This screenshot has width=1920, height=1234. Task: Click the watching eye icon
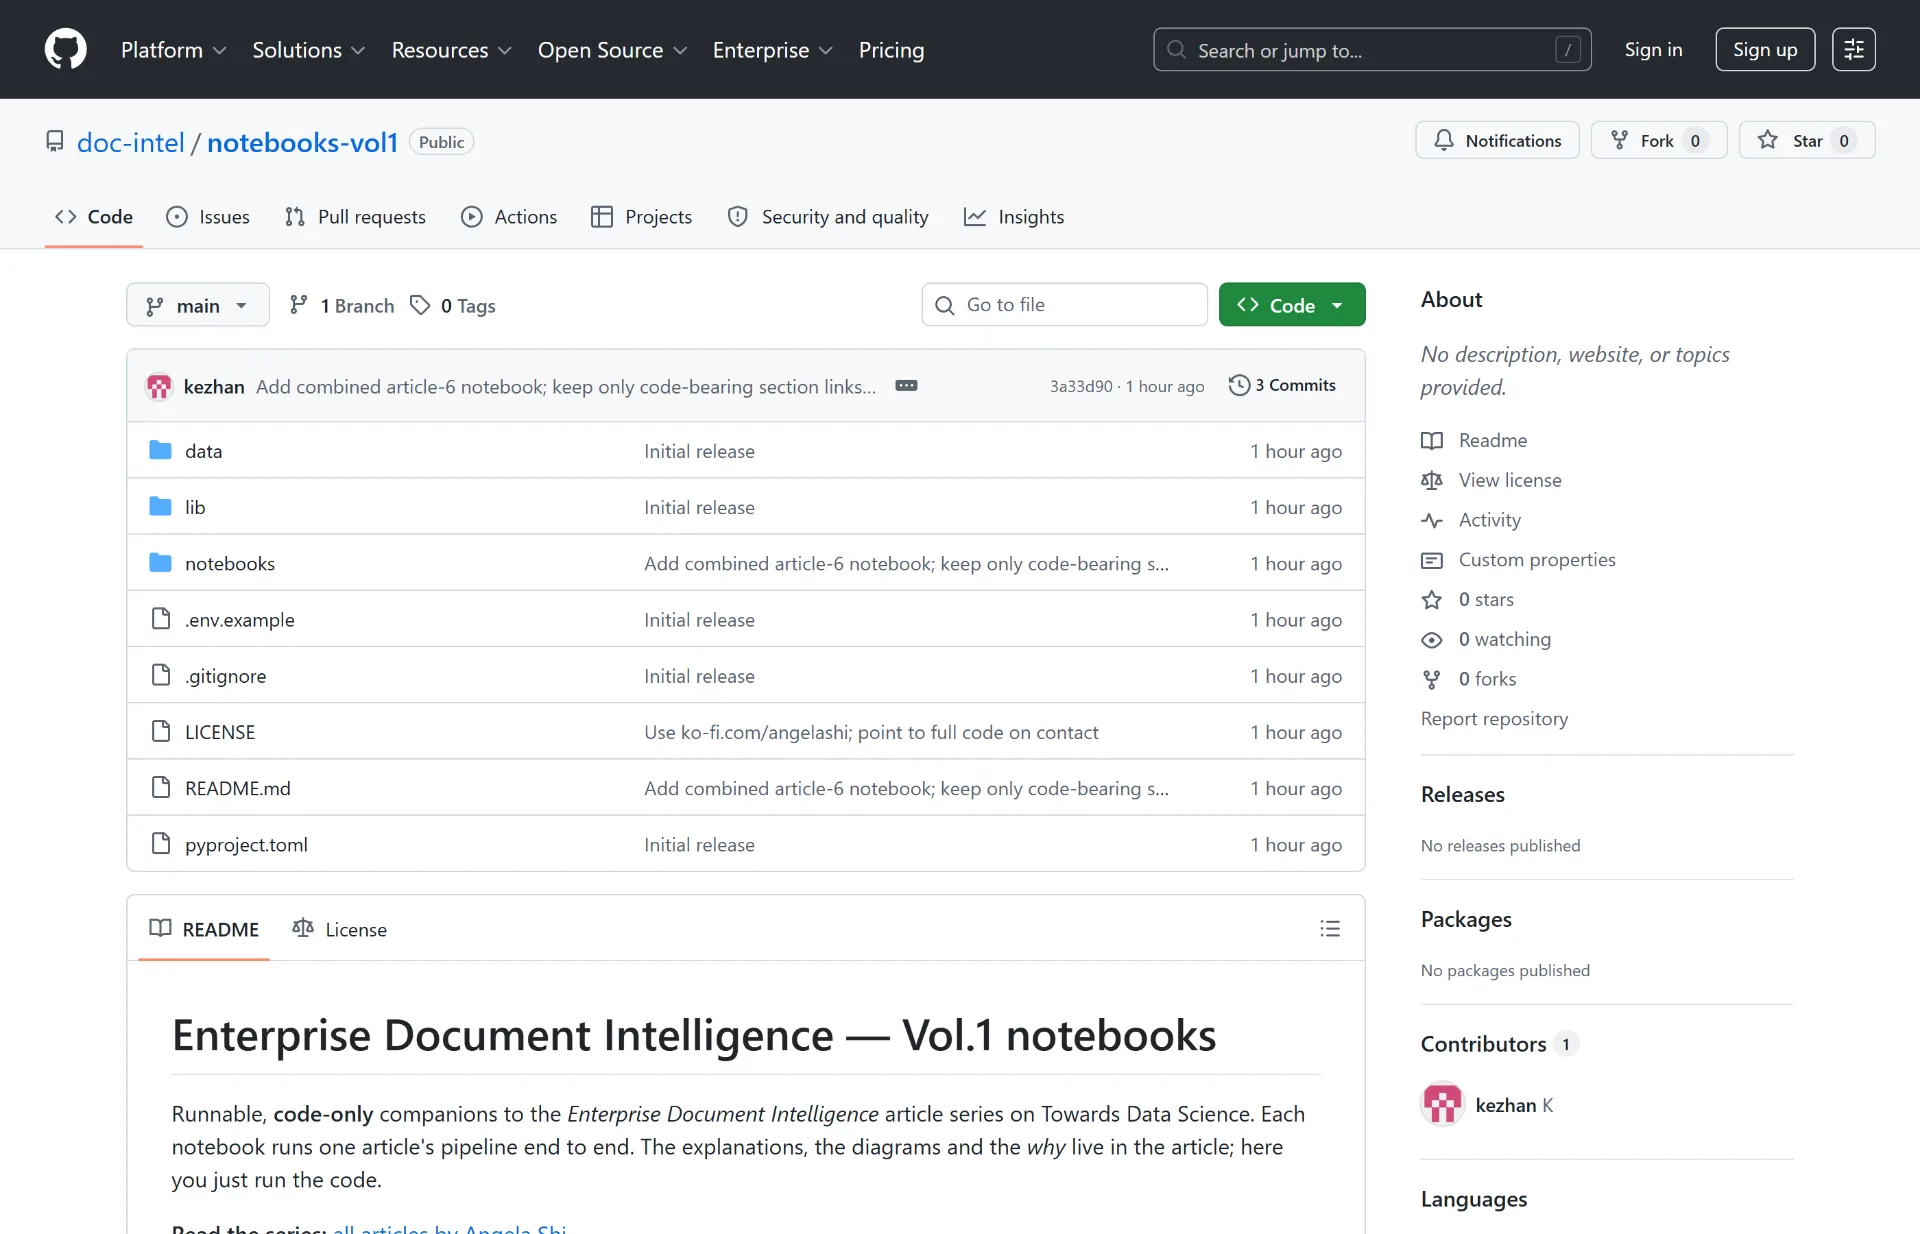(x=1432, y=640)
